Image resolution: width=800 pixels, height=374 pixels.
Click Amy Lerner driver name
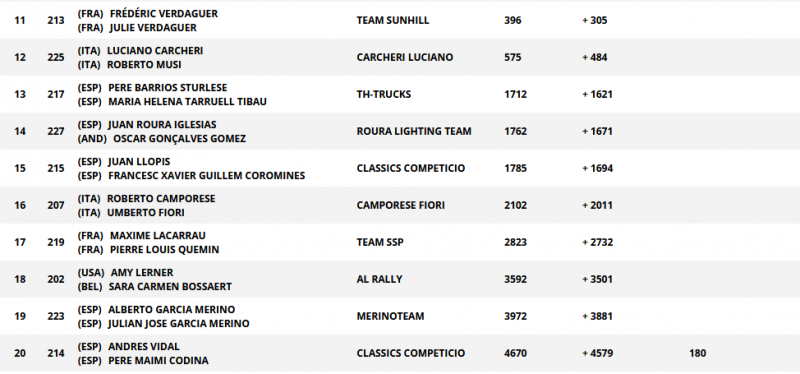(x=142, y=272)
